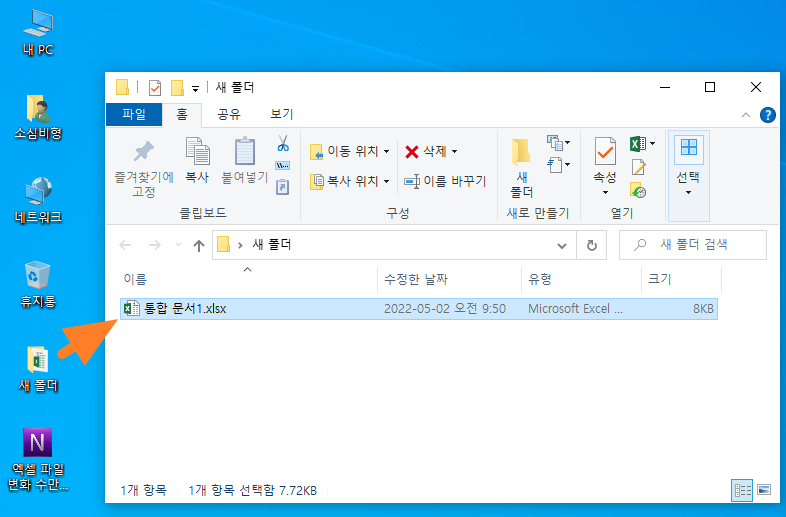Click the paste shortcut icon
The height and width of the screenshot is (517, 786).
283,187
